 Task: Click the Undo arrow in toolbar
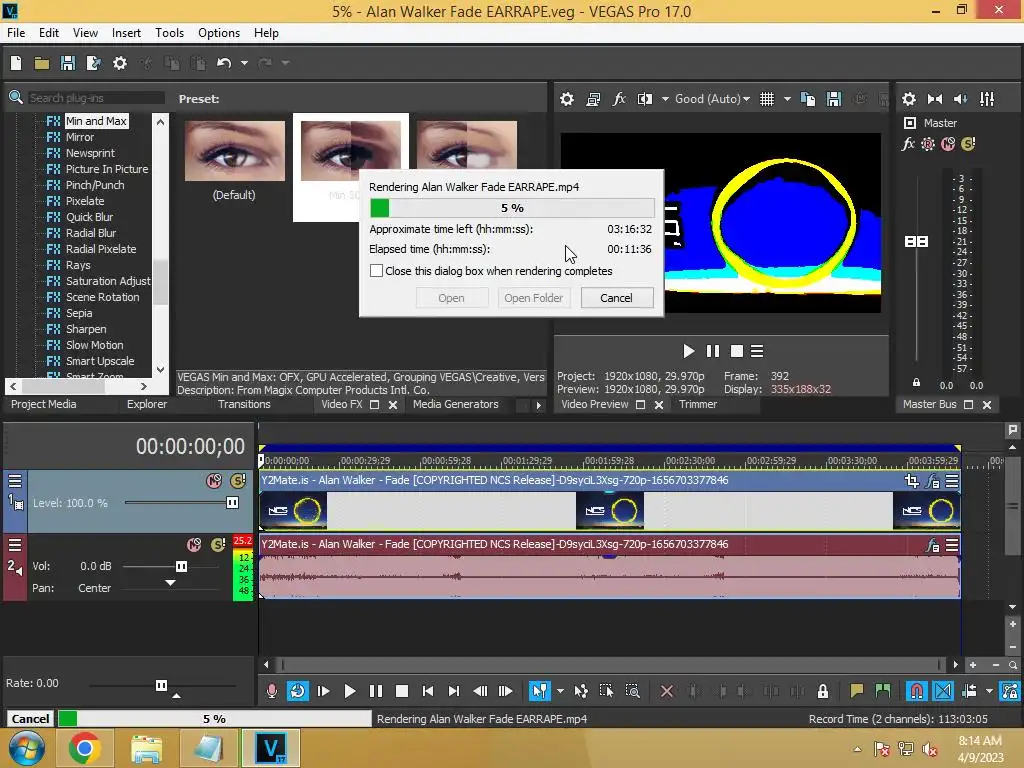[x=224, y=63]
